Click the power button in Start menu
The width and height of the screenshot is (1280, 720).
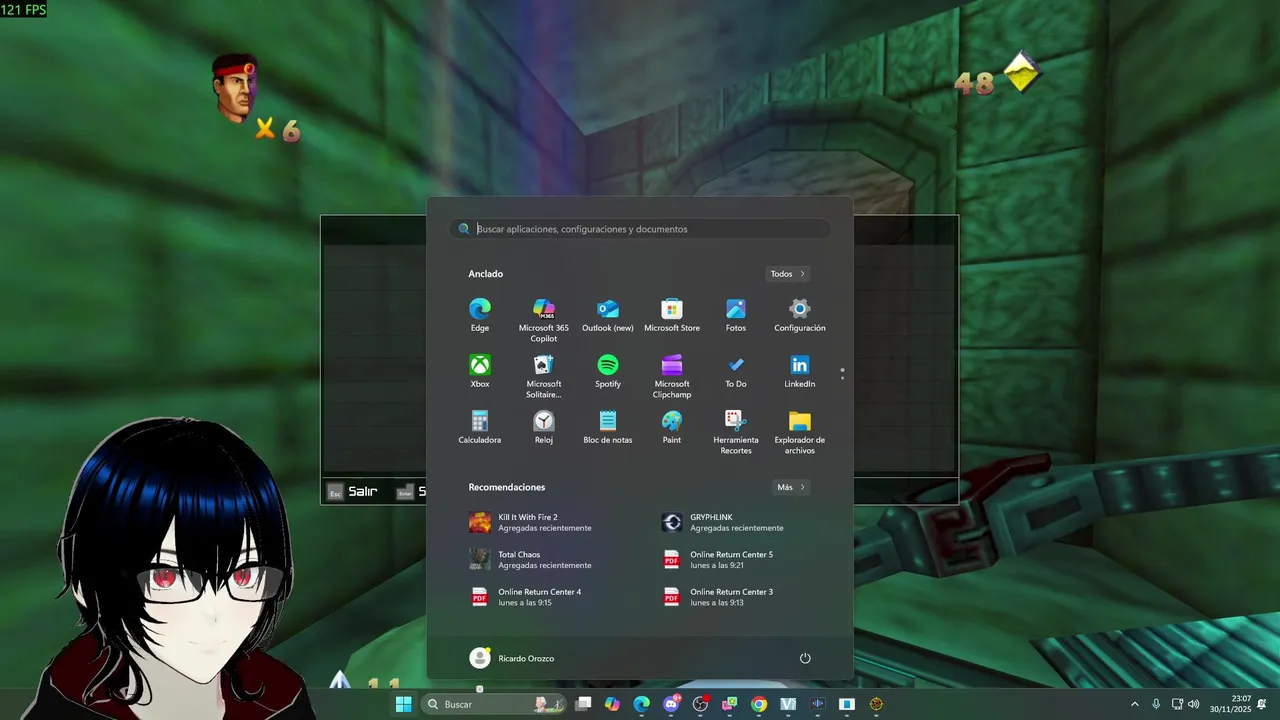coord(805,658)
